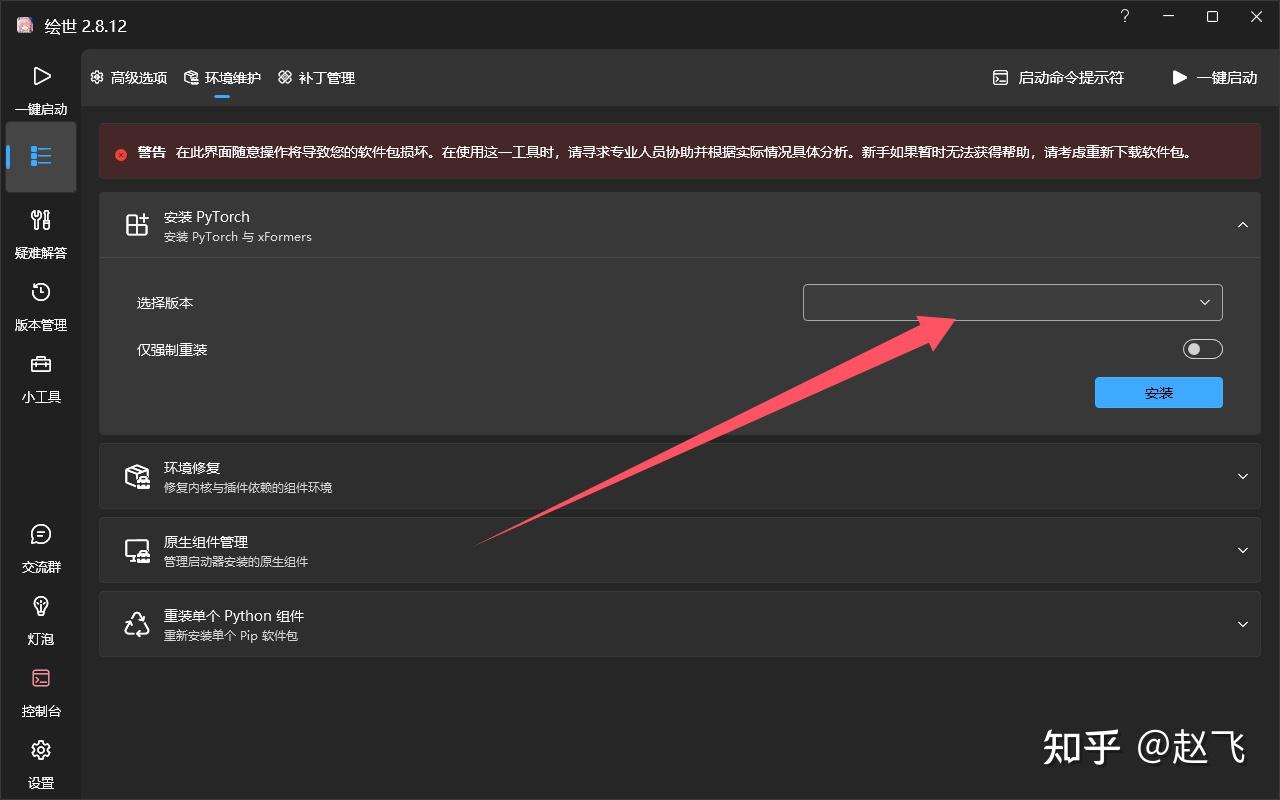Switch to the 补丁管理 tab
Viewport: 1280px width, 800px height.
point(316,77)
